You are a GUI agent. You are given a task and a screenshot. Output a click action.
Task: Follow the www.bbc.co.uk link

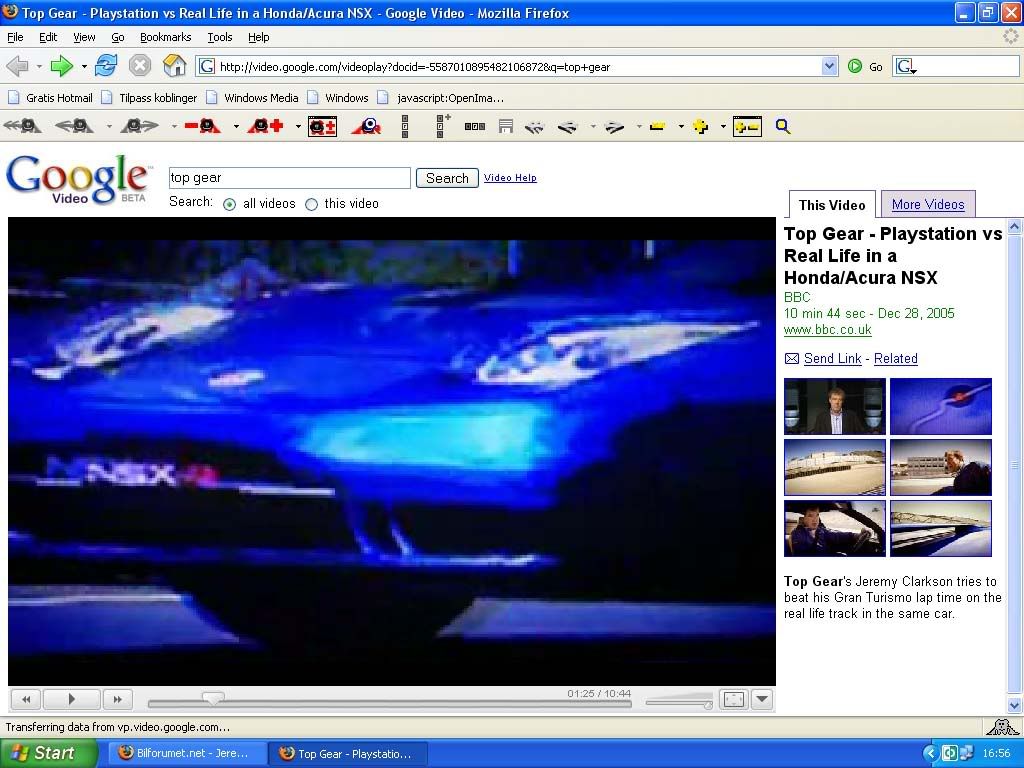(827, 329)
